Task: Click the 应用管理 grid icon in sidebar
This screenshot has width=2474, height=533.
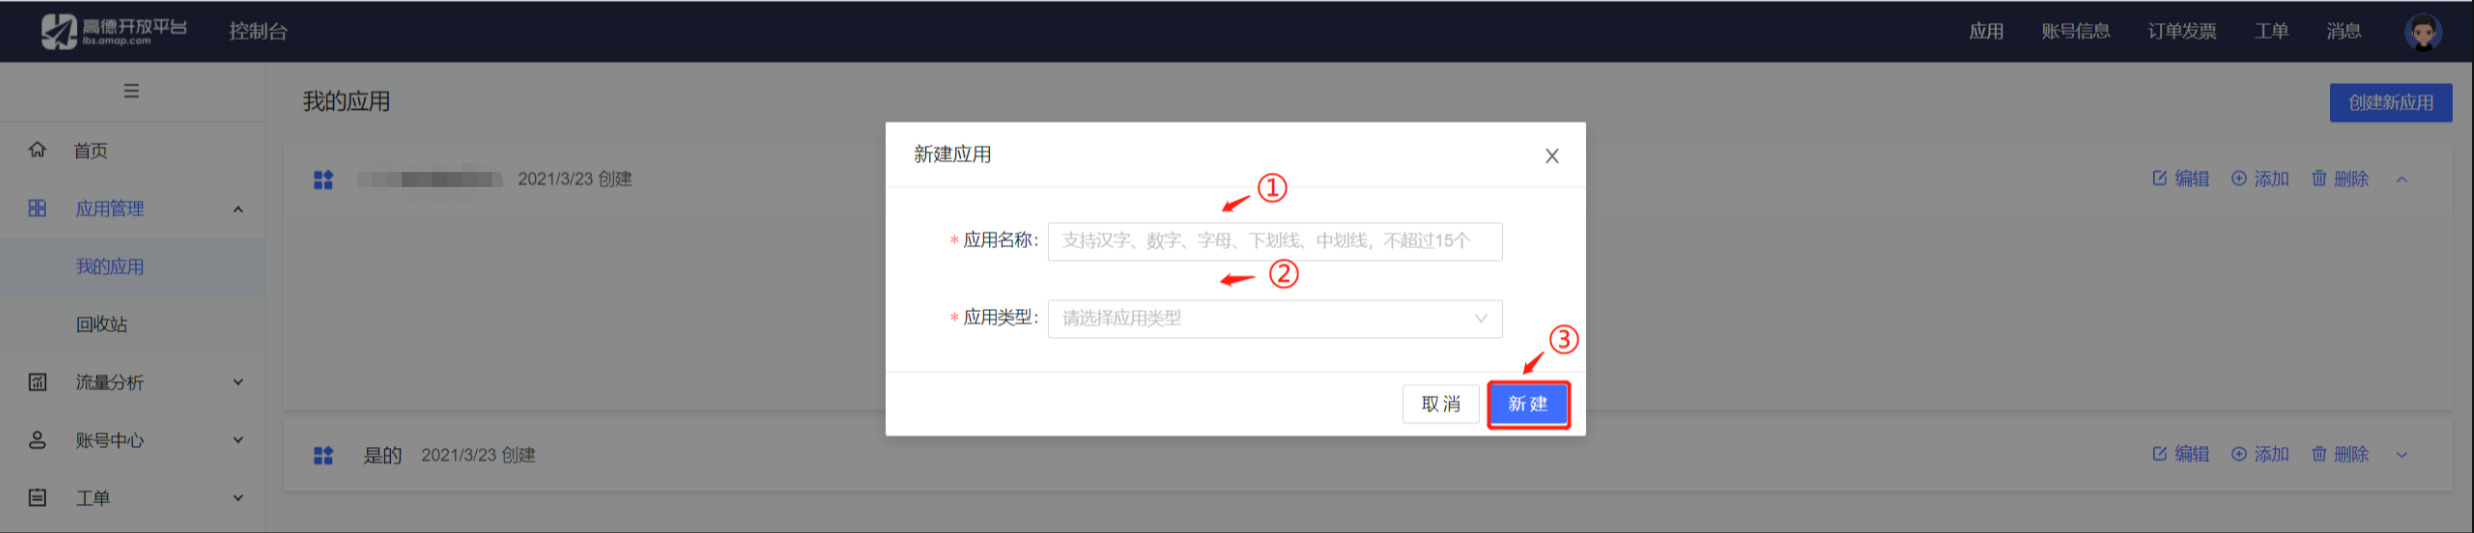Action: (x=37, y=208)
